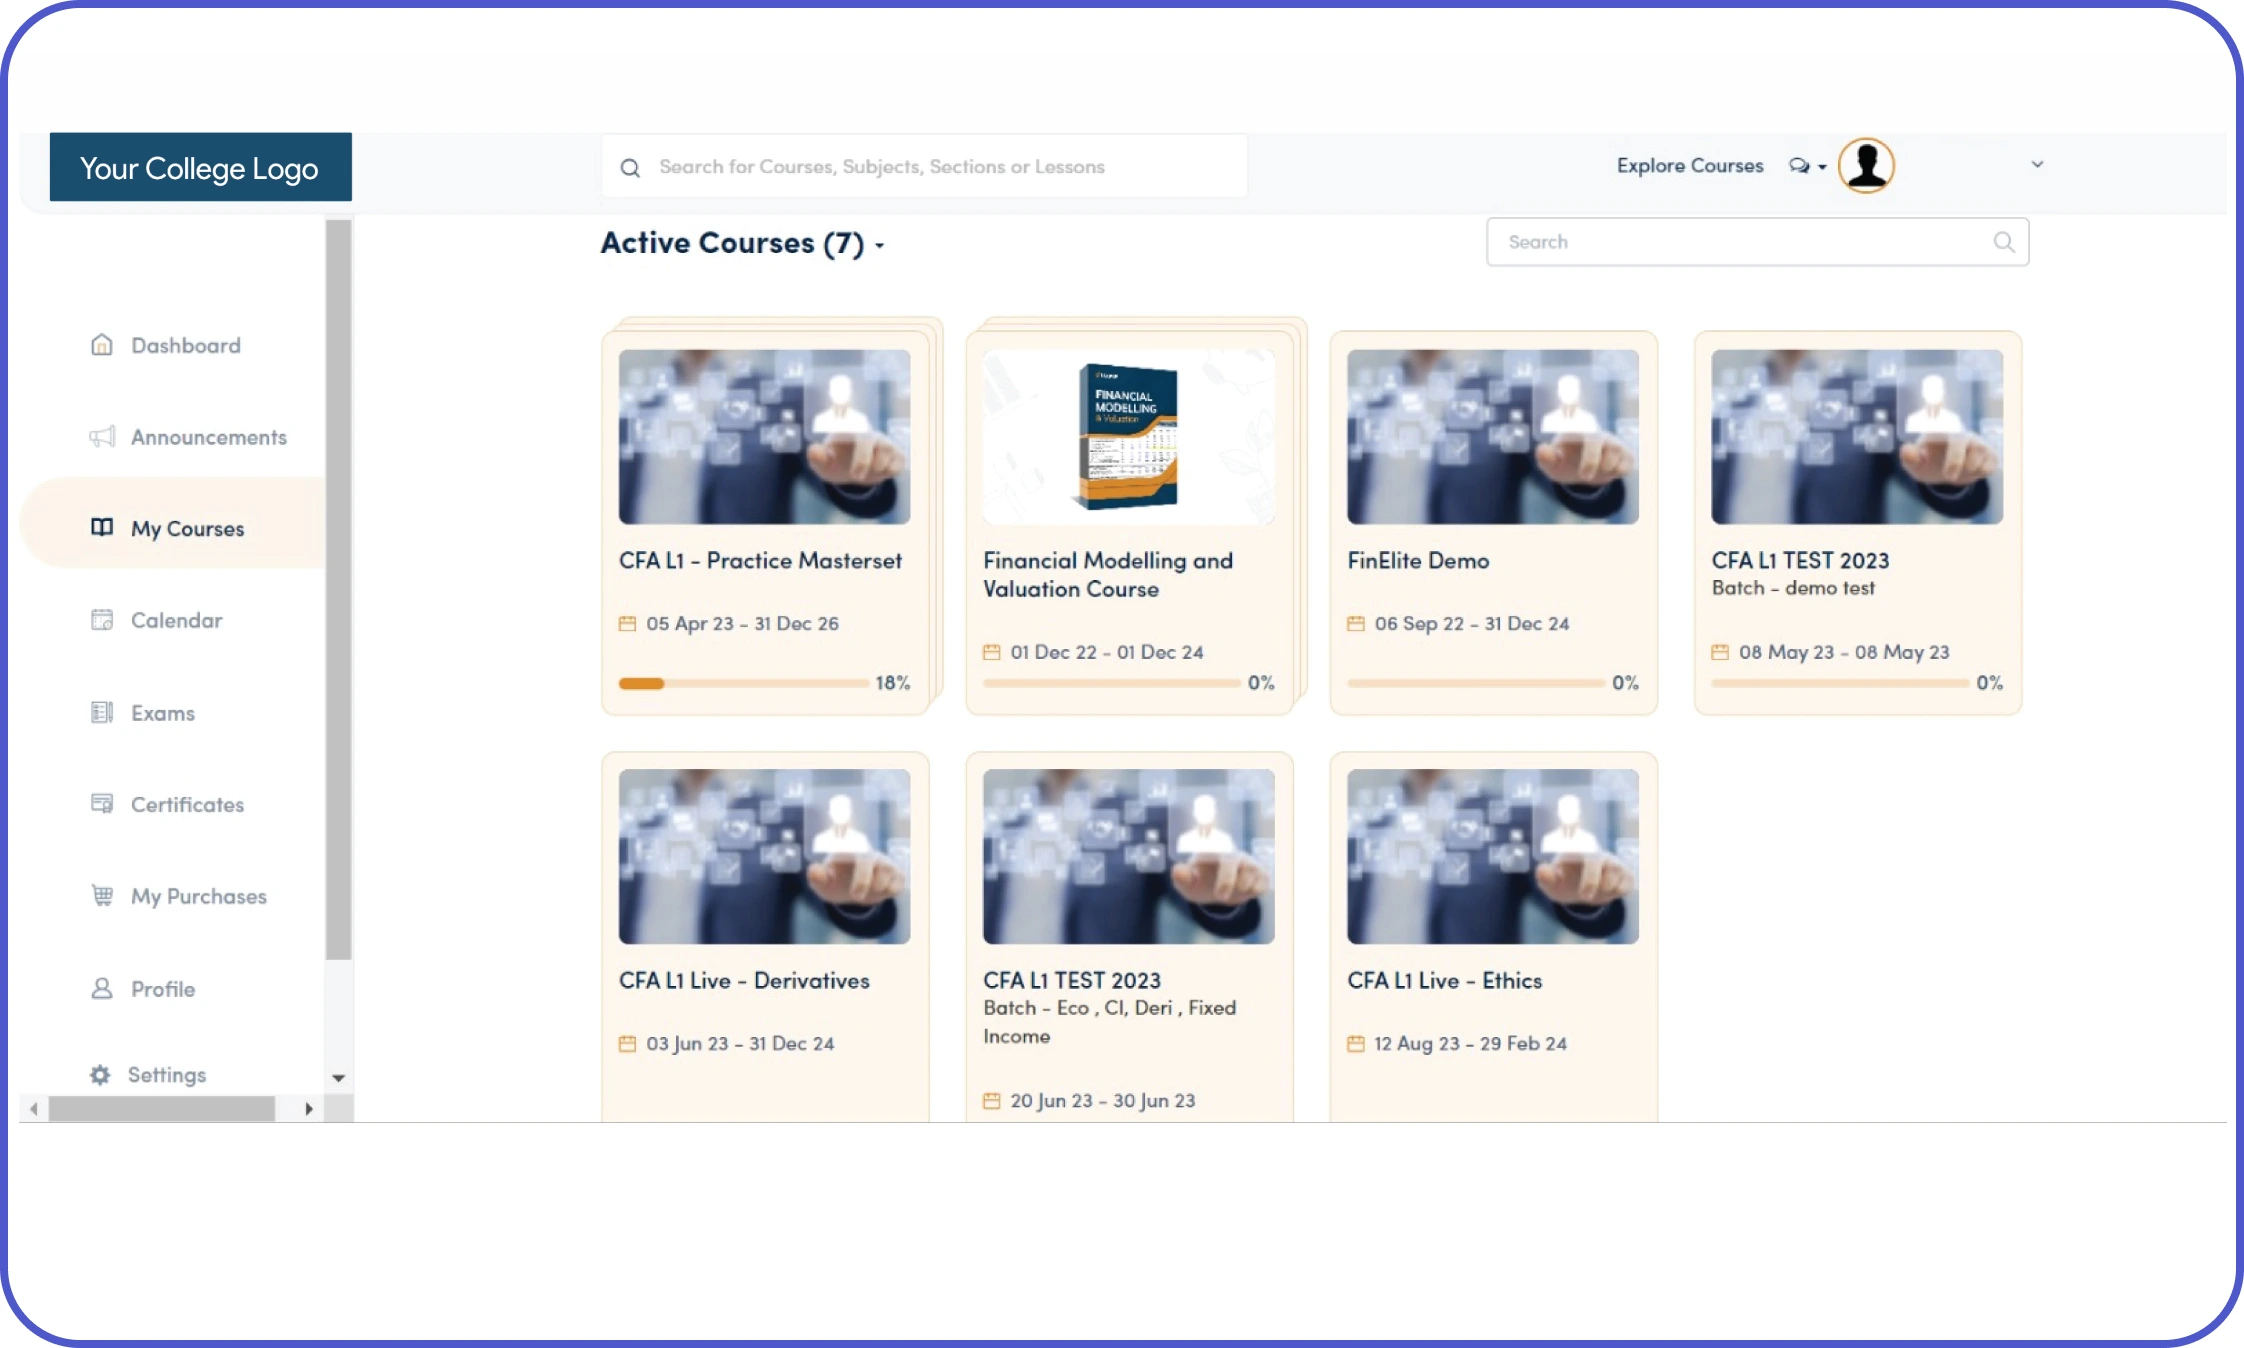The width and height of the screenshot is (2244, 1348).
Task: Click the Certificates sidebar icon
Action: [x=101, y=804]
